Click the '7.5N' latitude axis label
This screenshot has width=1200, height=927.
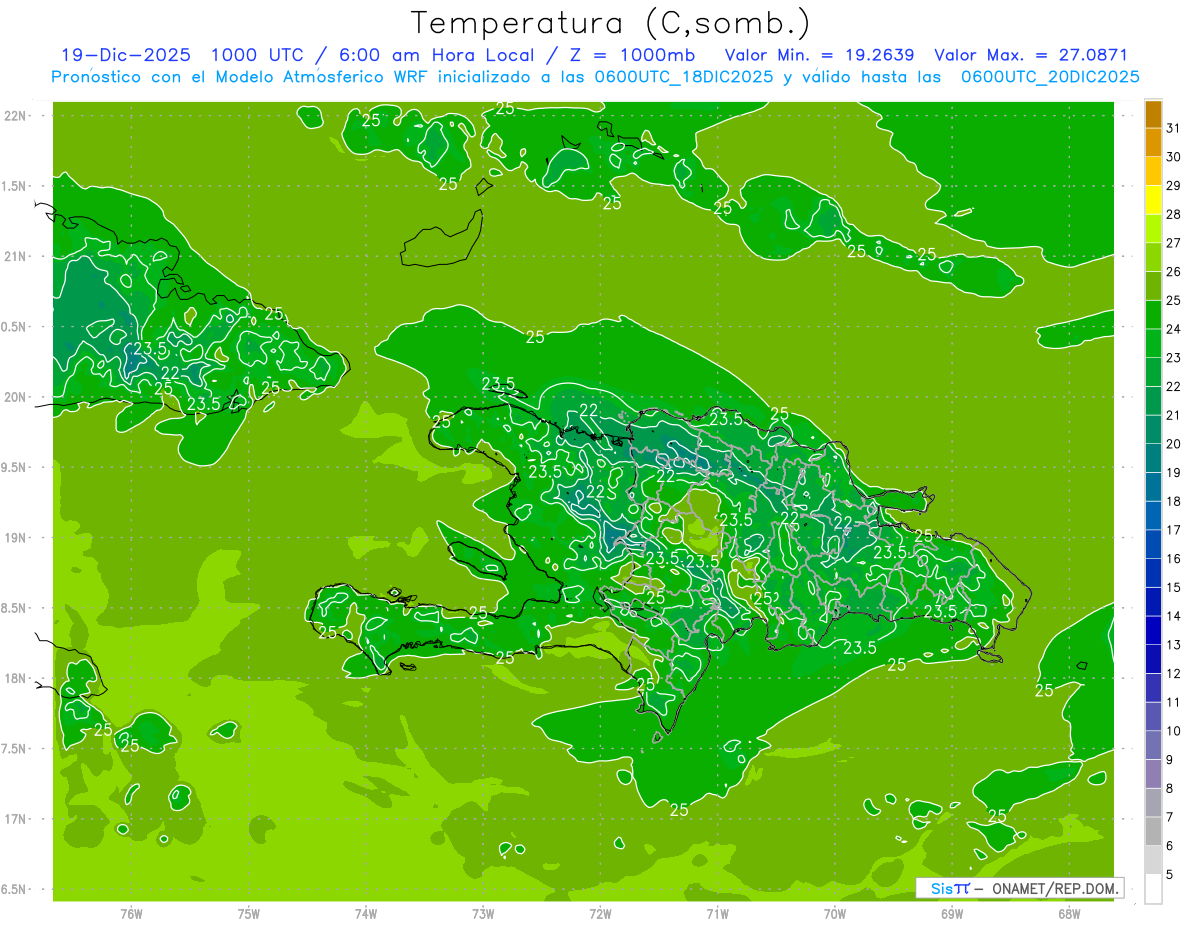coord(16,748)
